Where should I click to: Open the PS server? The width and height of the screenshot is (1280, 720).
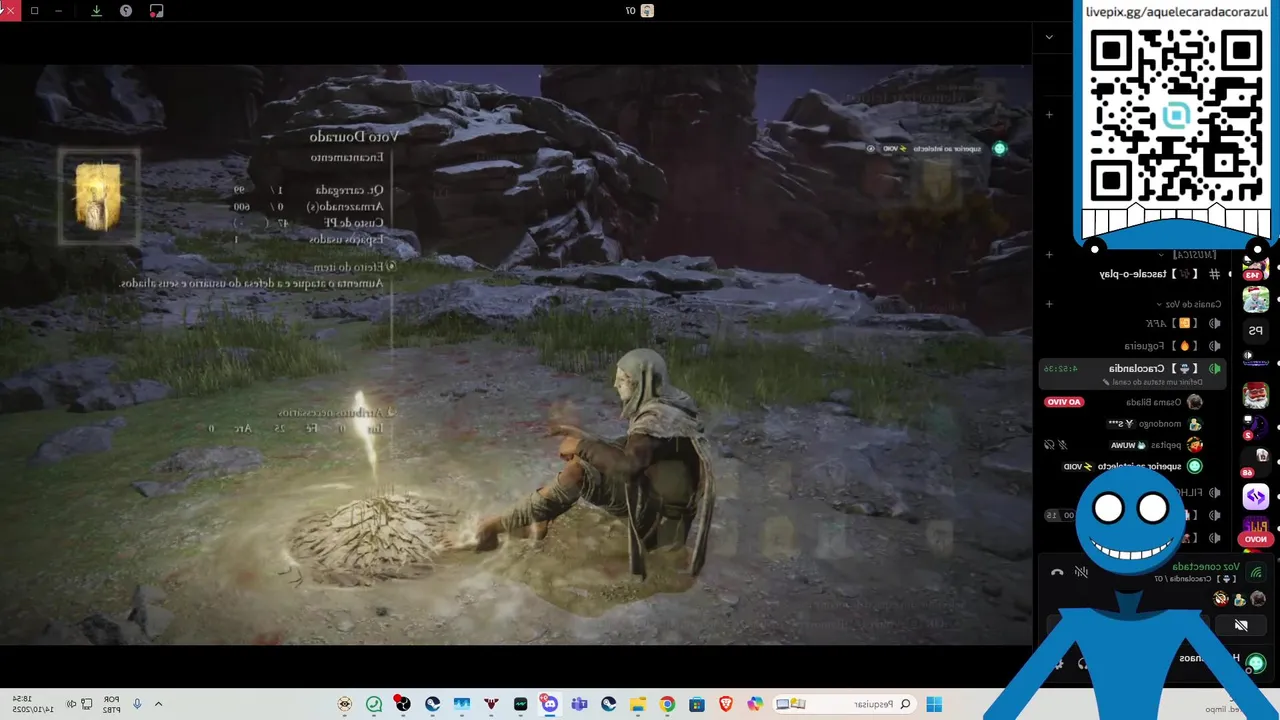(x=1256, y=330)
